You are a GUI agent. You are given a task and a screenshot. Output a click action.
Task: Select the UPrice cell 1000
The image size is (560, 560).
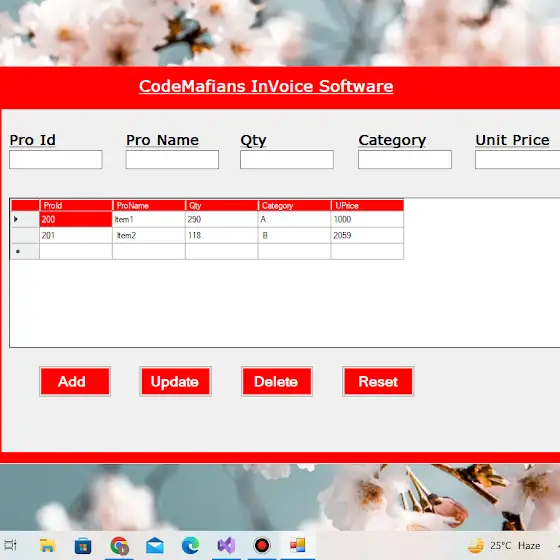coord(367,219)
